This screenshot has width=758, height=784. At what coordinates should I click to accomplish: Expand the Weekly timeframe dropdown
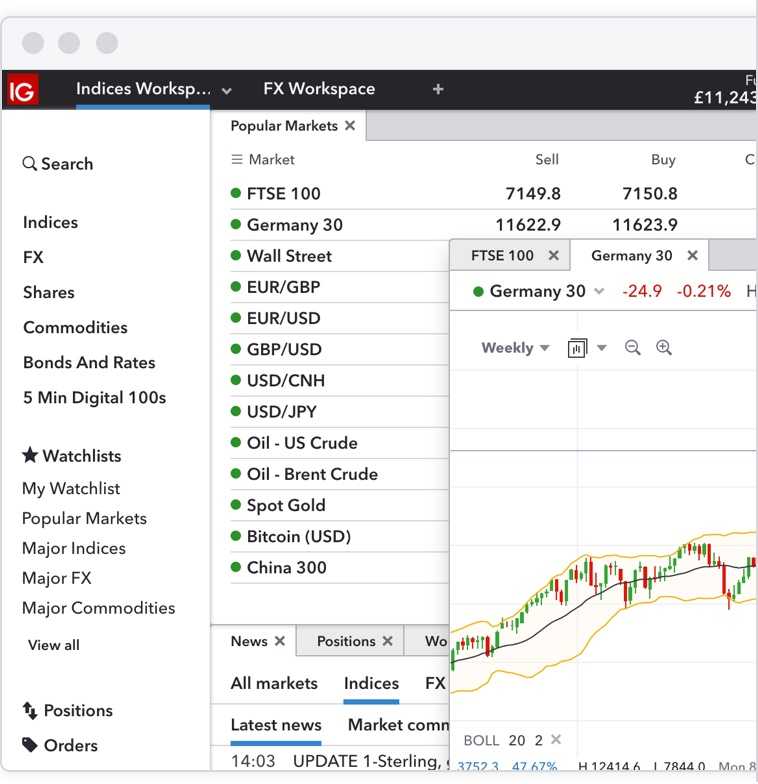coord(516,348)
